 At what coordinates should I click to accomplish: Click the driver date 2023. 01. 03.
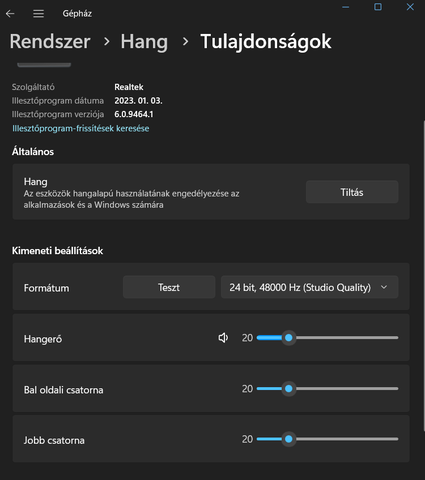tap(138, 101)
